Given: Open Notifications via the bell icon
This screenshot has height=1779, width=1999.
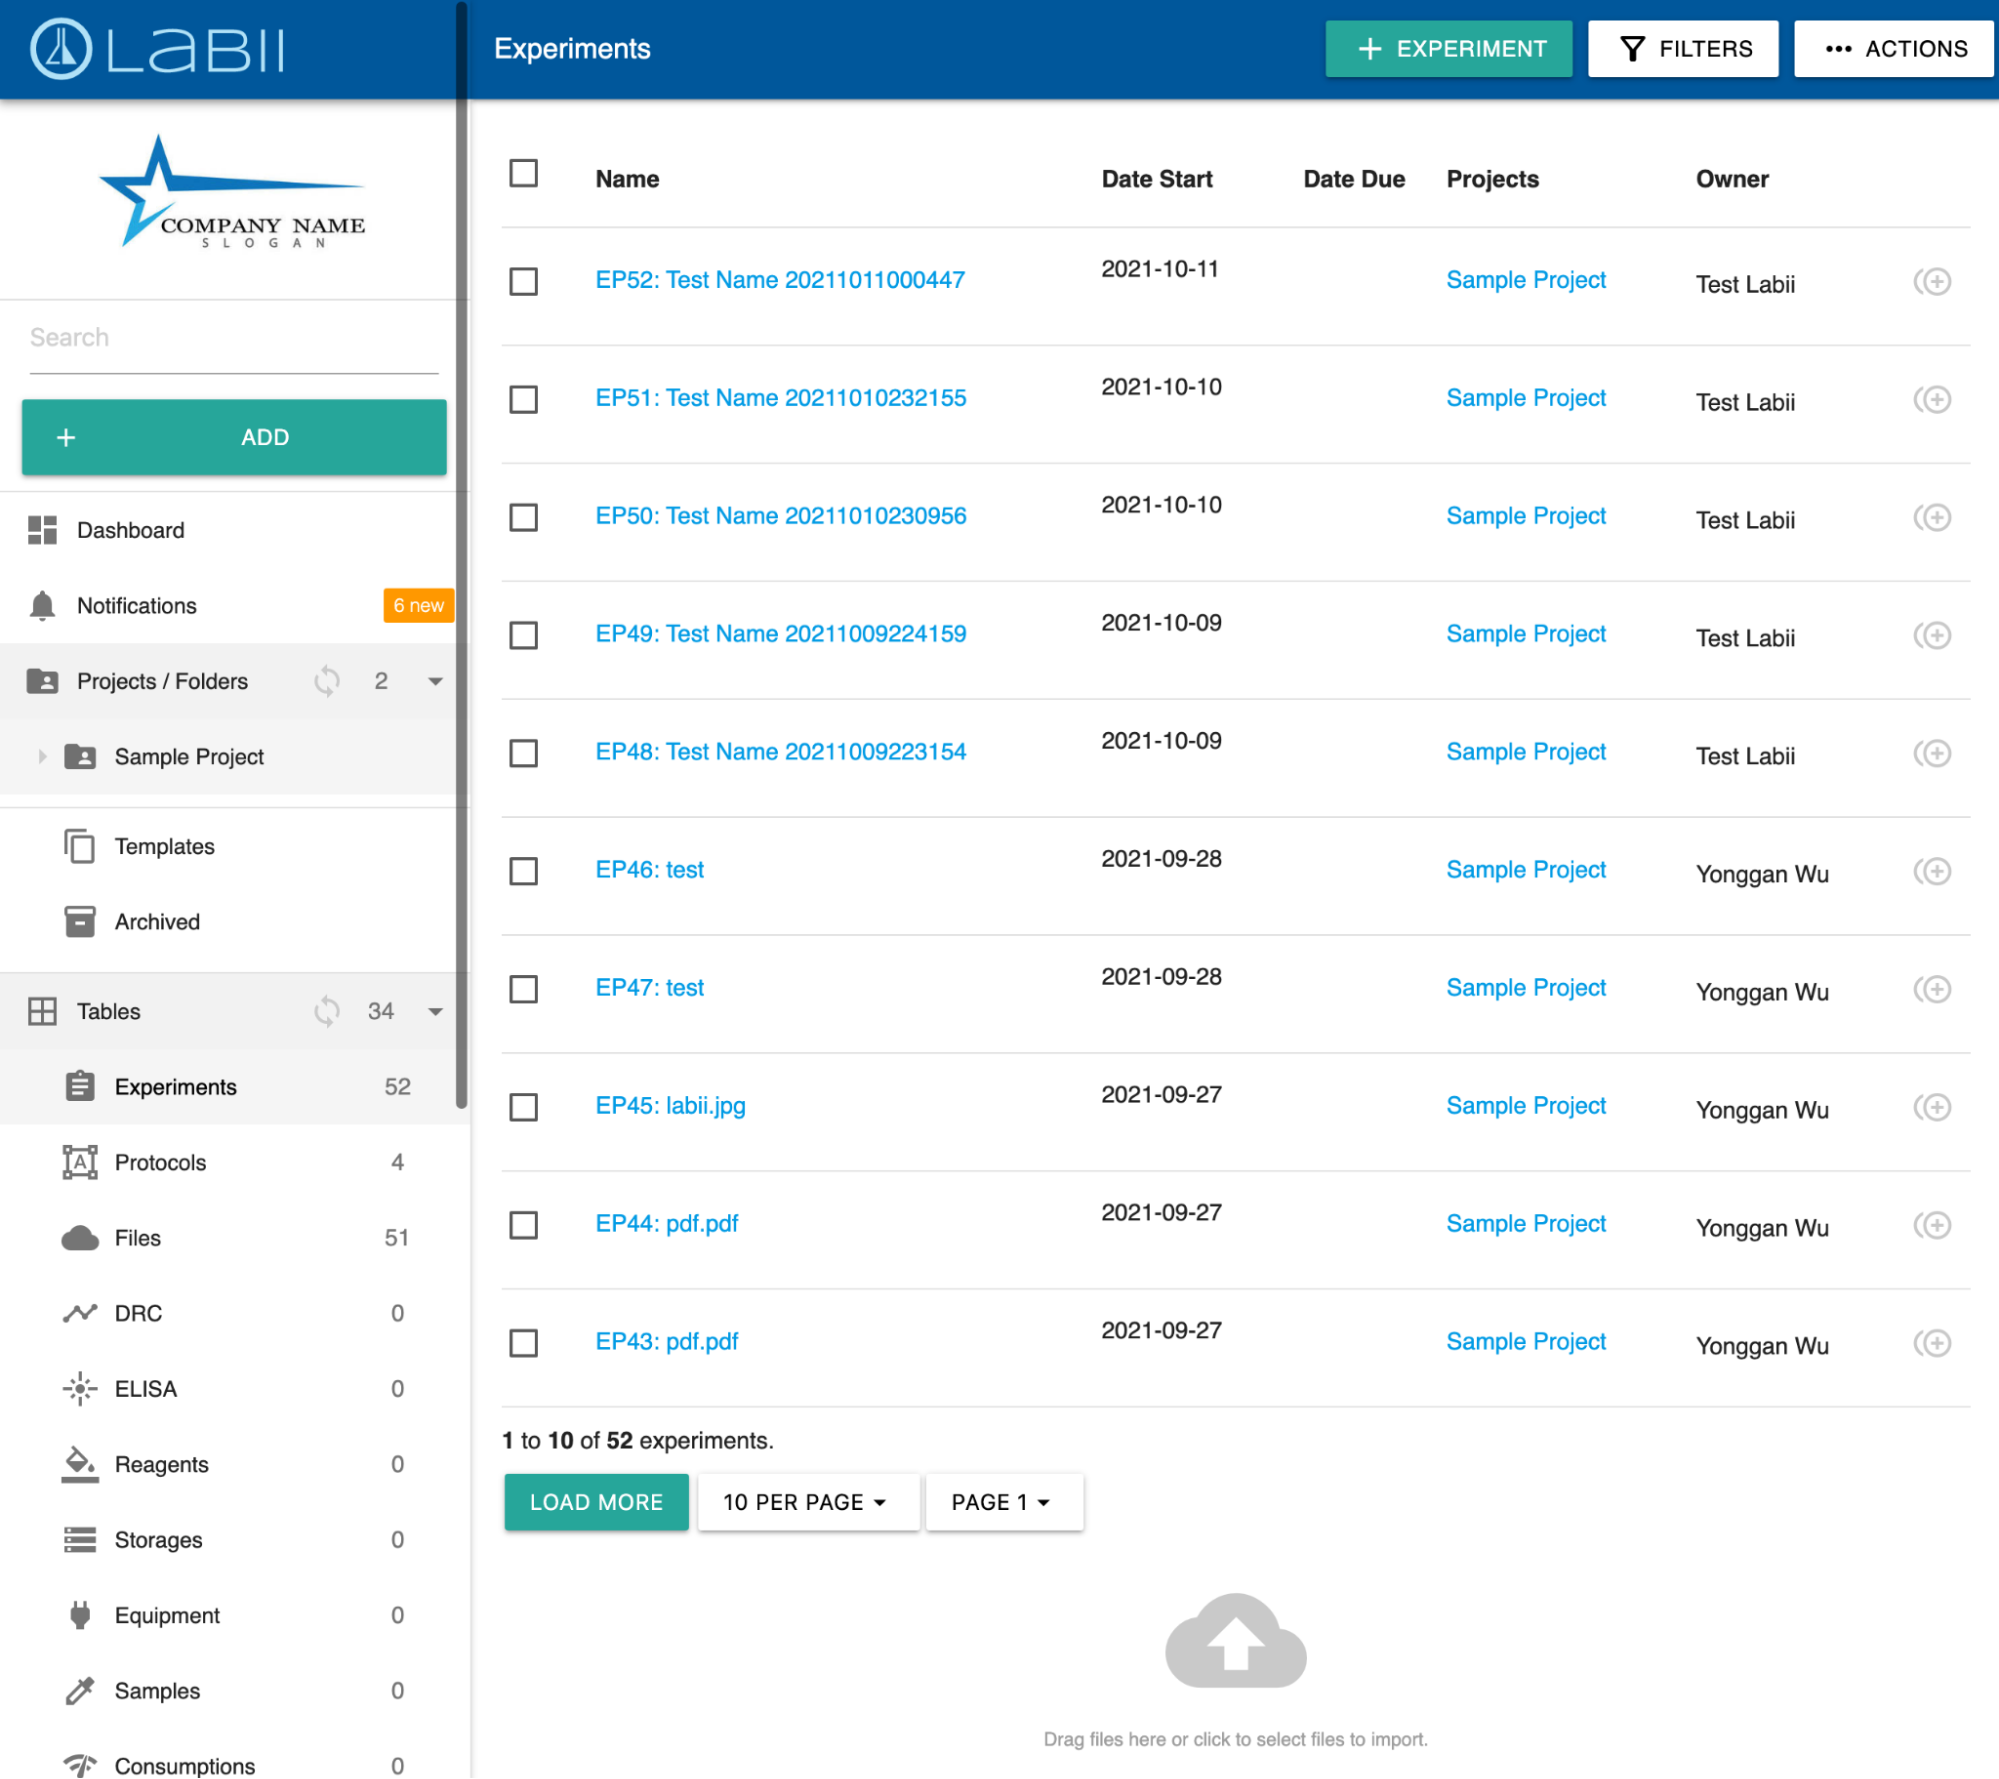Looking at the screenshot, I should point(42,606).
